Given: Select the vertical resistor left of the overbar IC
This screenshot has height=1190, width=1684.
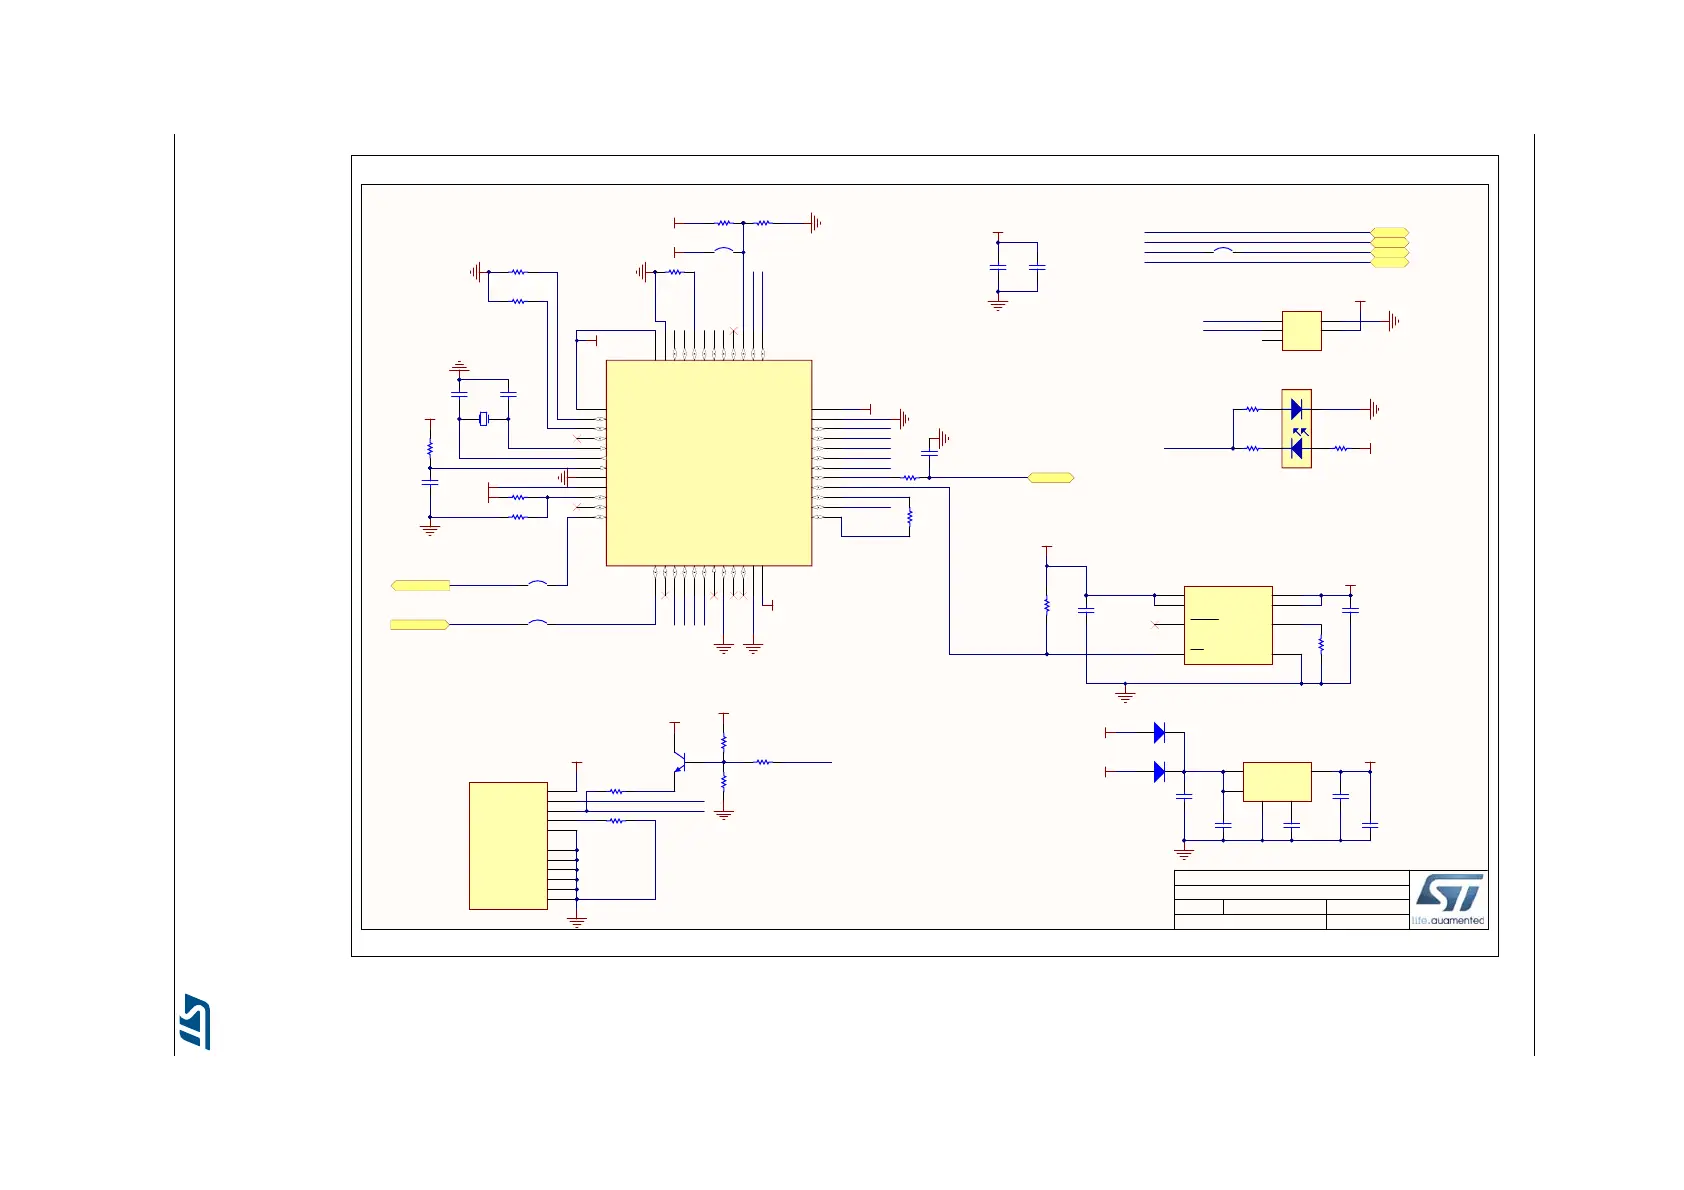Looking at the screenshot, I should point(1047,606).
